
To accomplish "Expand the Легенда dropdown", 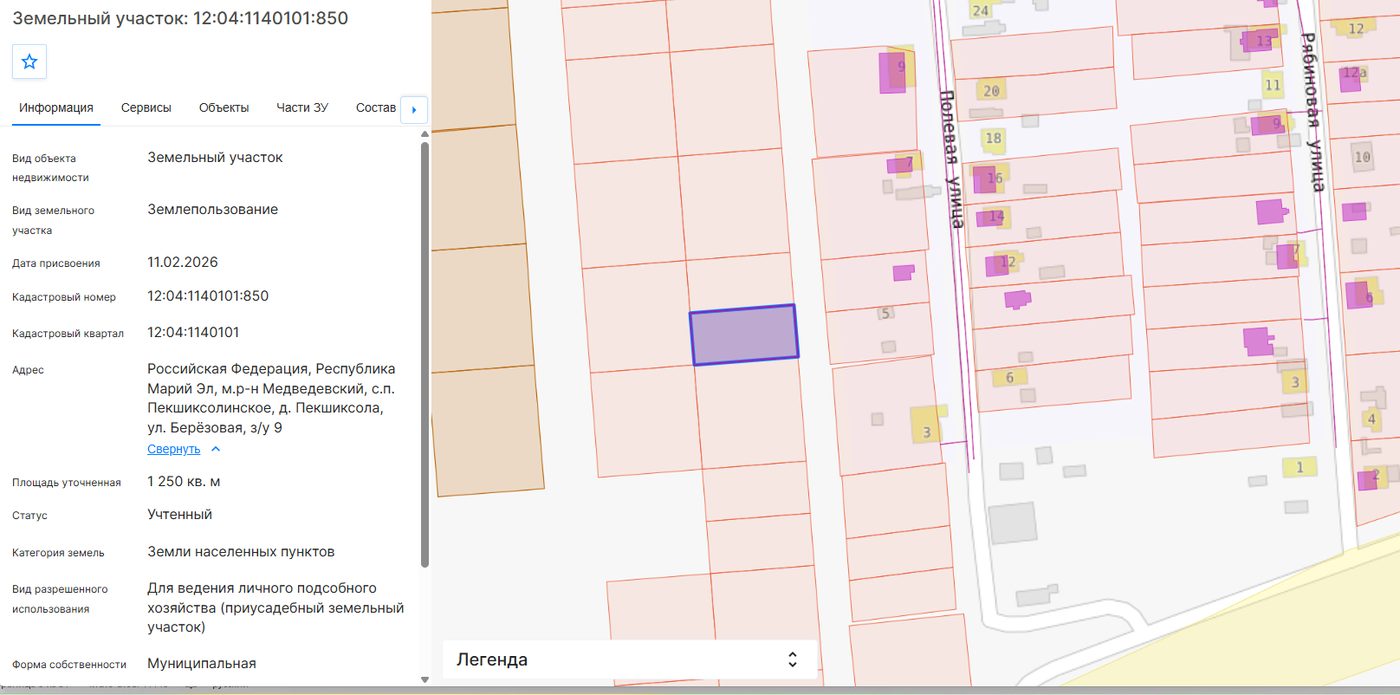I will [629, 660].
